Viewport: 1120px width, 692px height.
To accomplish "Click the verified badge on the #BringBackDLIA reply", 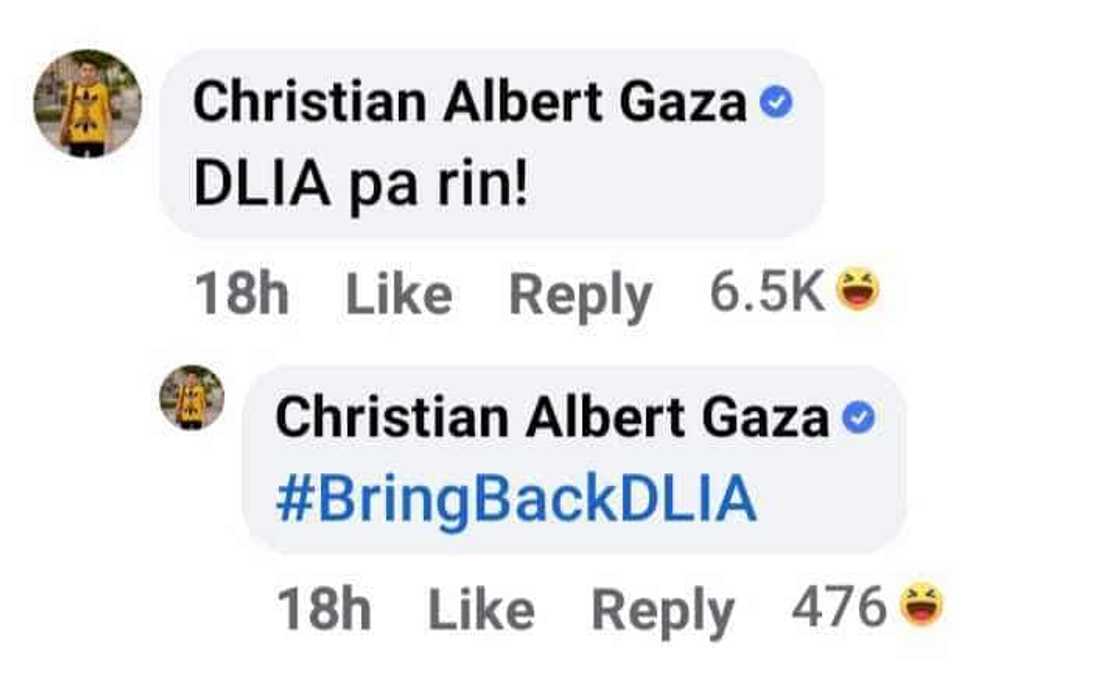I will [x=860, y=420].
